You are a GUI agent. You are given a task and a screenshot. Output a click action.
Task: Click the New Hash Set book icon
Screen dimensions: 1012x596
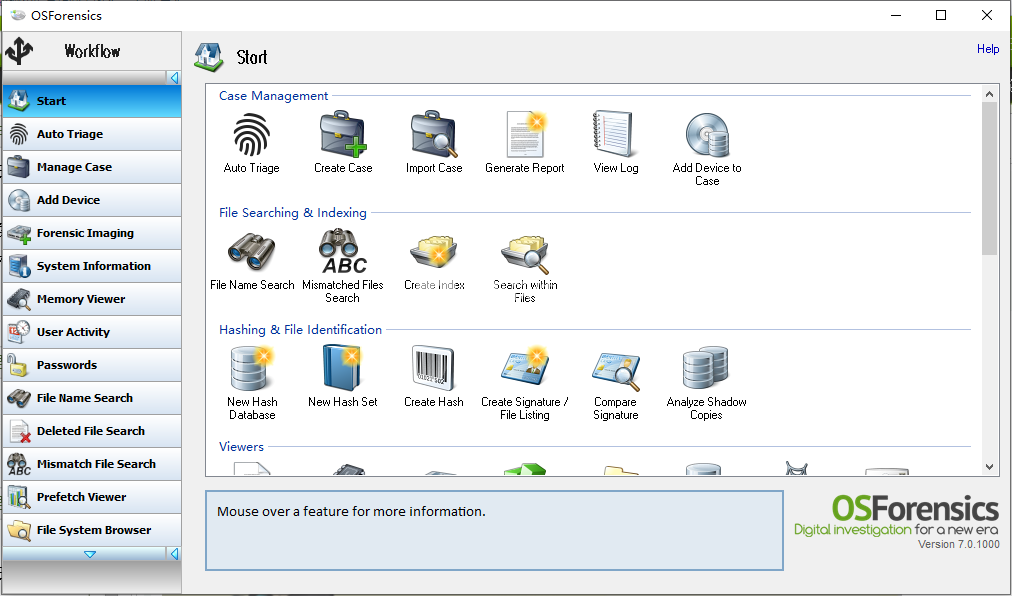342,367
